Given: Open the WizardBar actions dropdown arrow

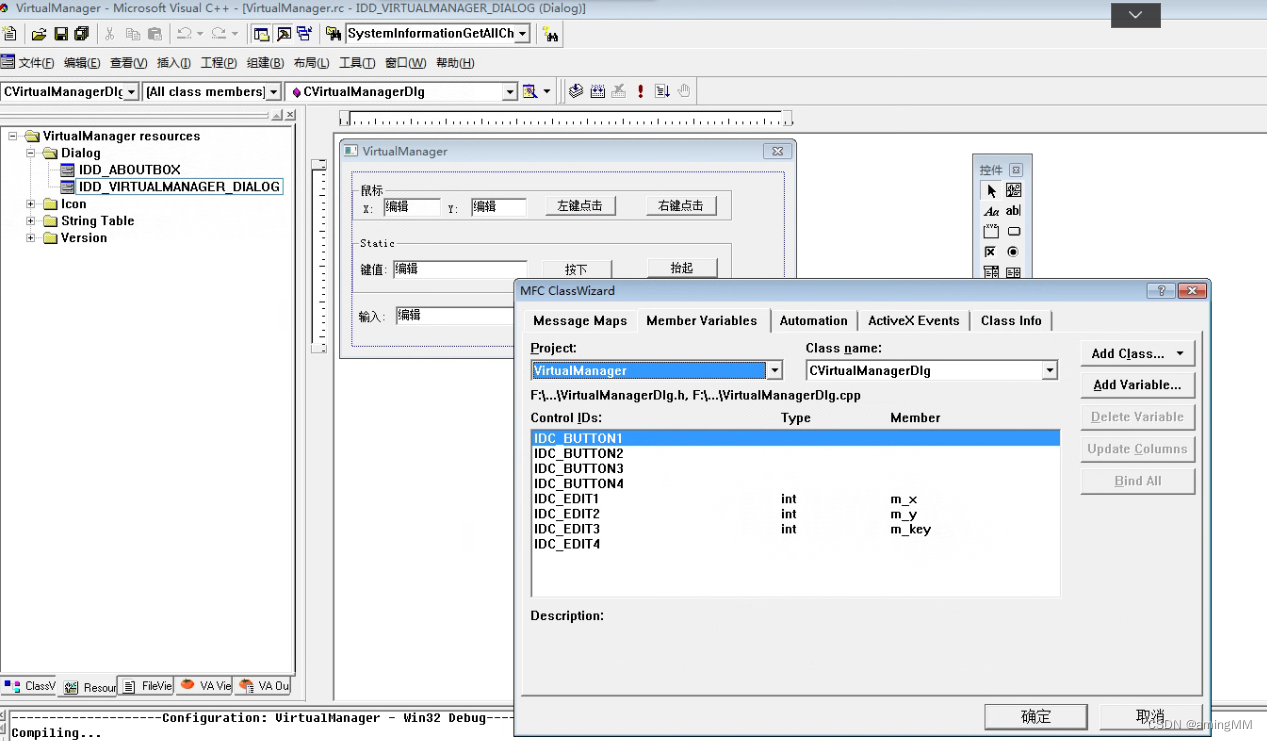Looking at the screenshot, I should (x=547, y=91).
